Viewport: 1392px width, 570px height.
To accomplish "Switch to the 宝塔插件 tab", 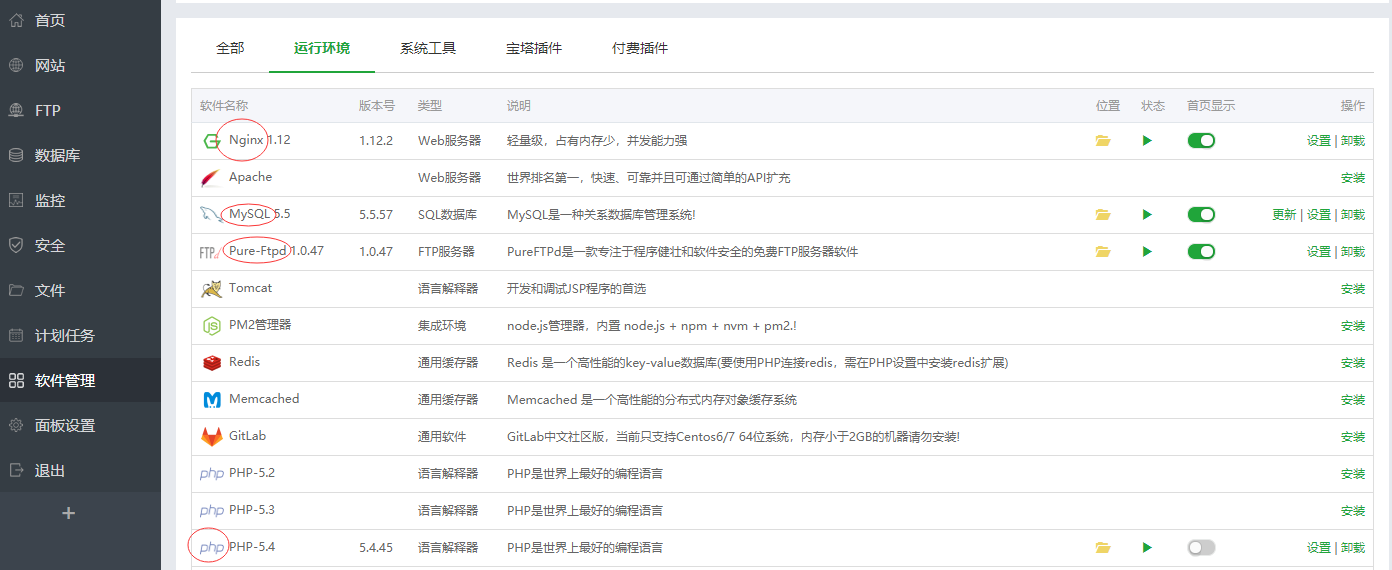I will coord(534,48).
